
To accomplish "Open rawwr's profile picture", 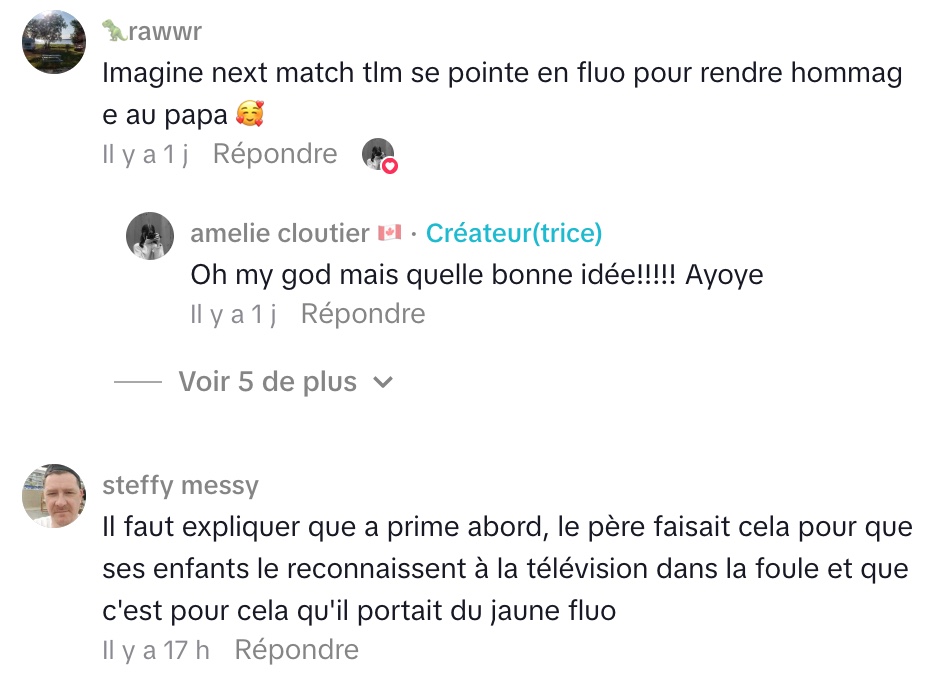I will [53, 43].
